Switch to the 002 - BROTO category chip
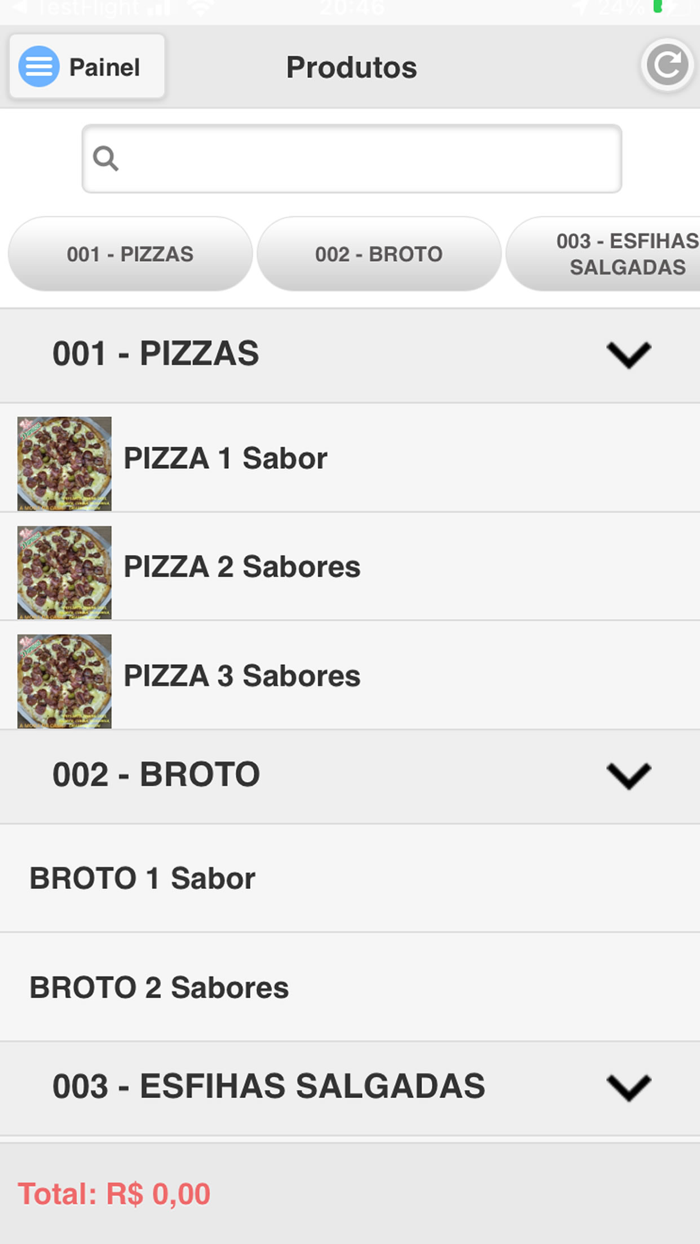Screen dimensions: 700x1244 pos(378,254)
